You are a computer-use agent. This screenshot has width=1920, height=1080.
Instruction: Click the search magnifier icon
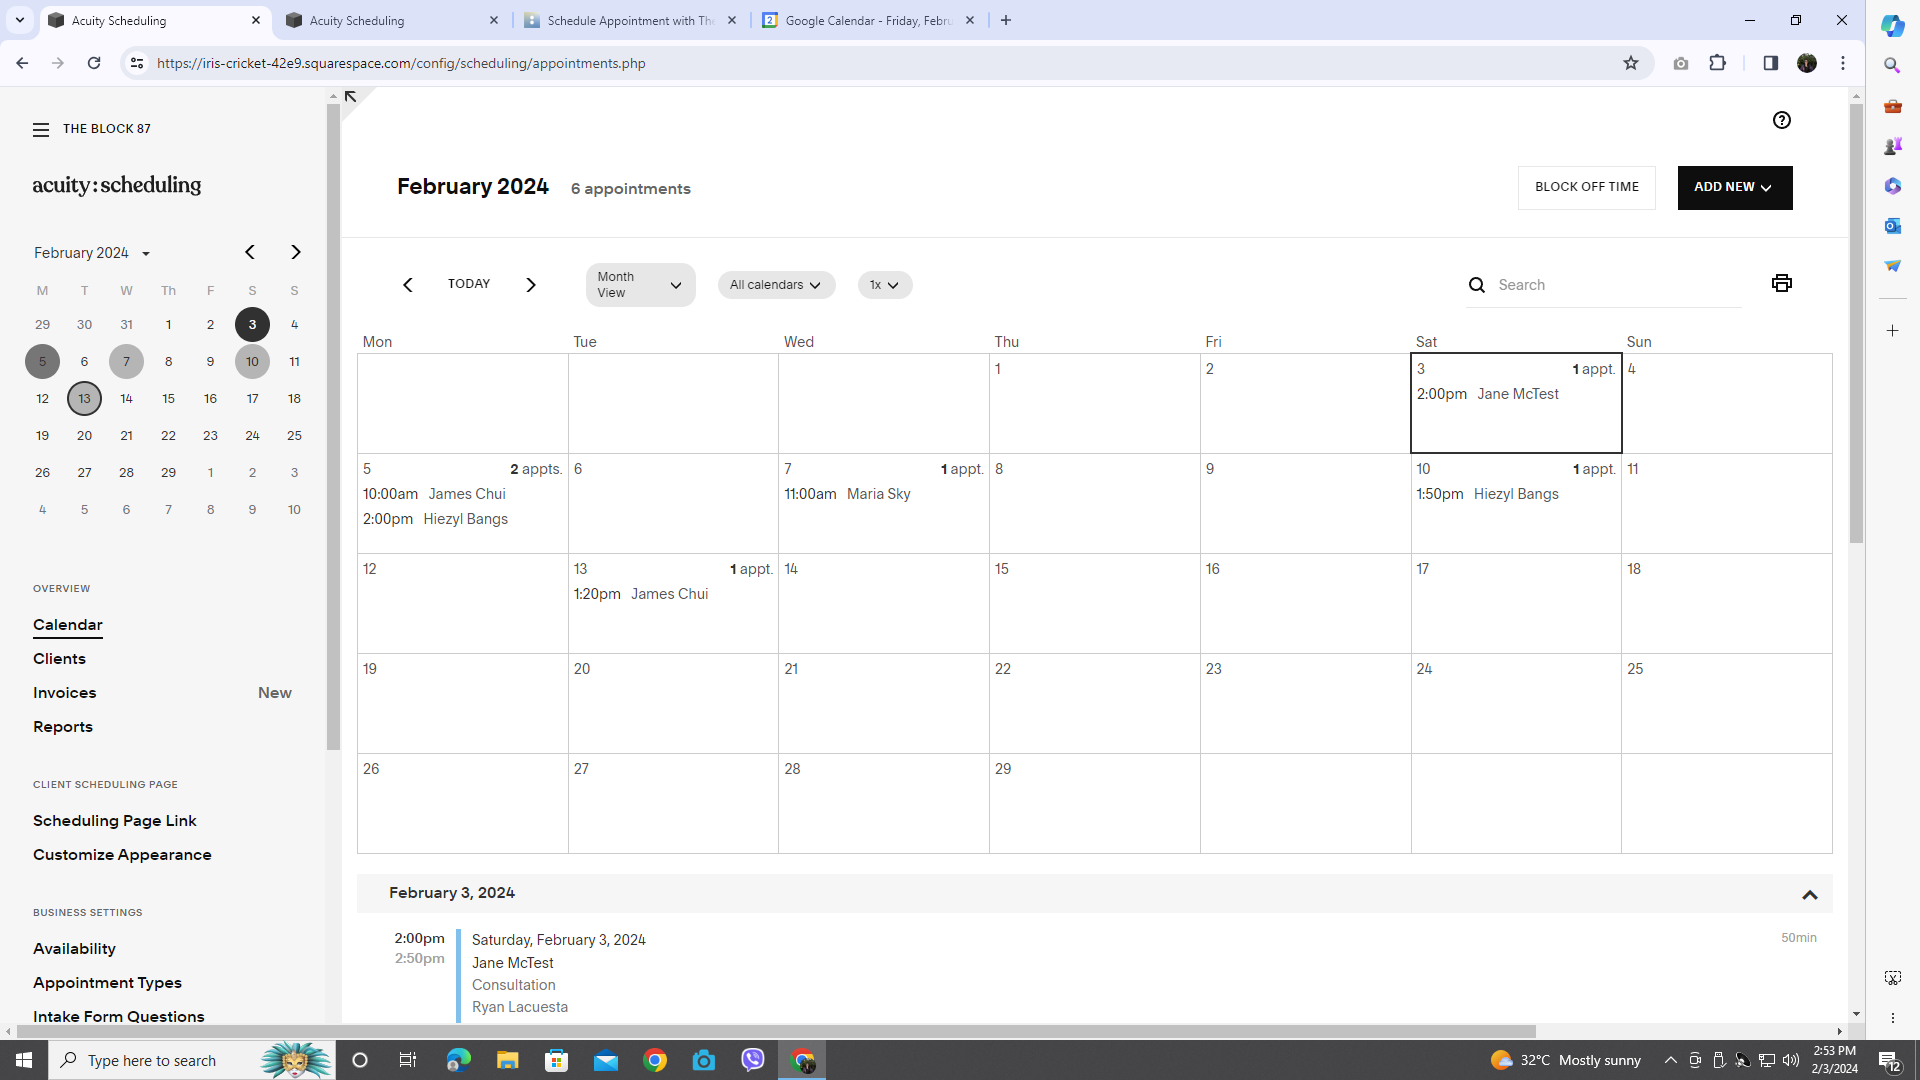[1476, 285]
